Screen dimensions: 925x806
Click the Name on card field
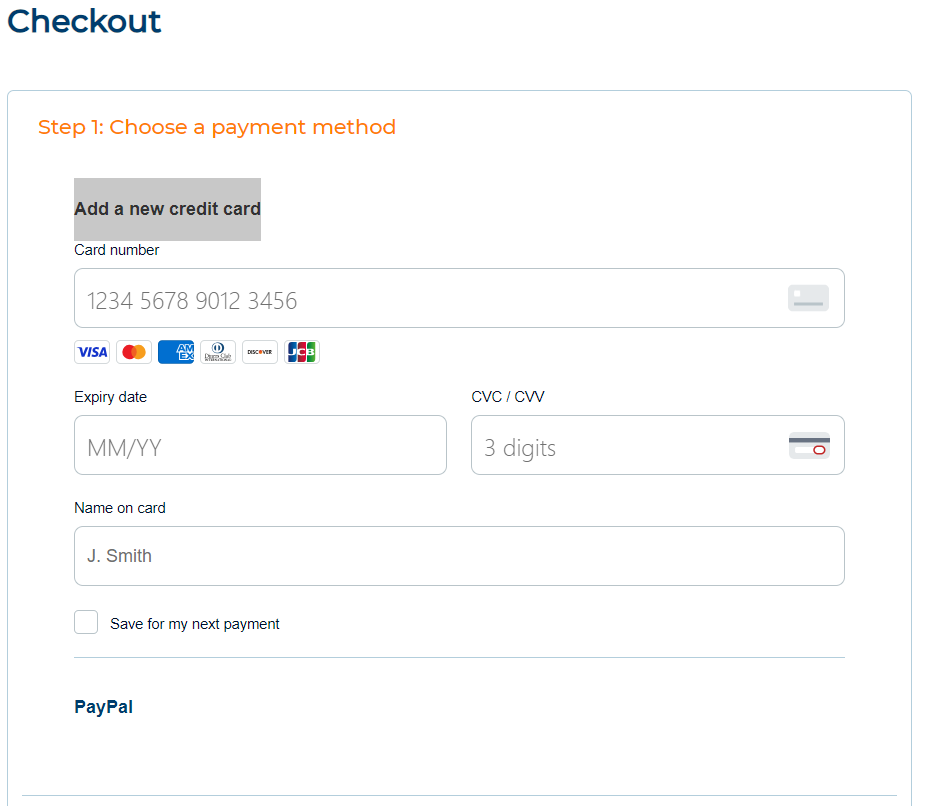[400, 555]
